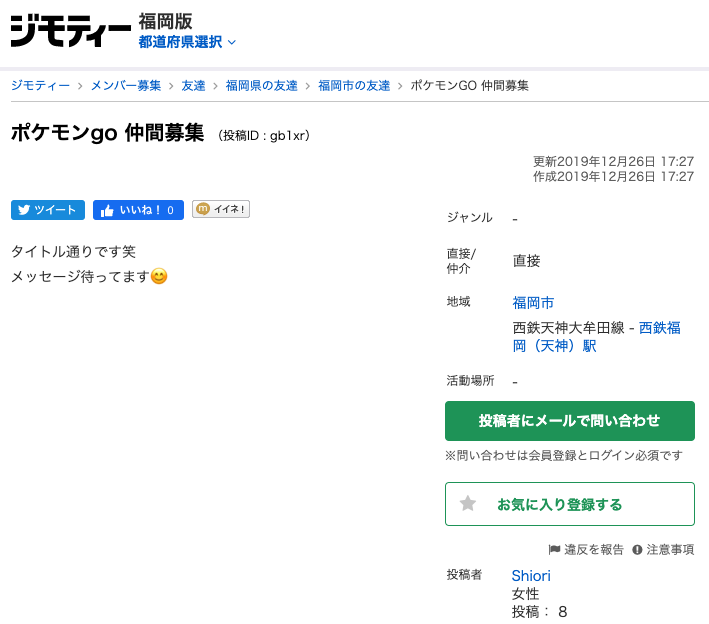The image size is (709, 624).
Task: Click the 活動場所 label
Action: [x=470, y=381]
